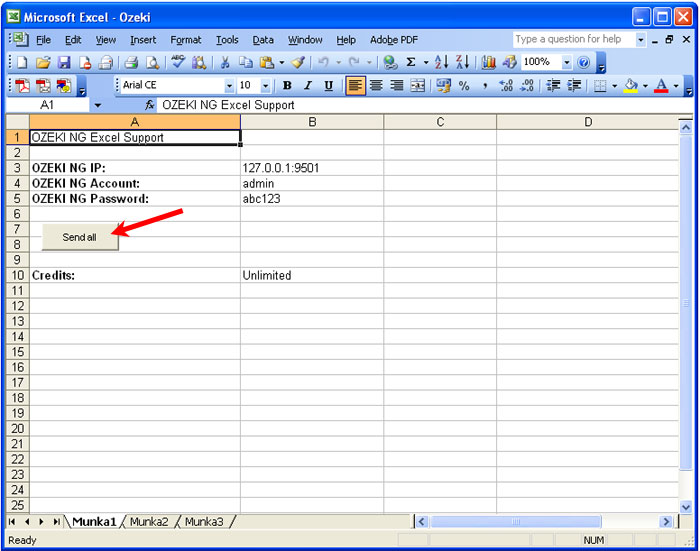Screen dimensions: 700x551
Task: Open Print Preview icon
Action: point(153,63)
